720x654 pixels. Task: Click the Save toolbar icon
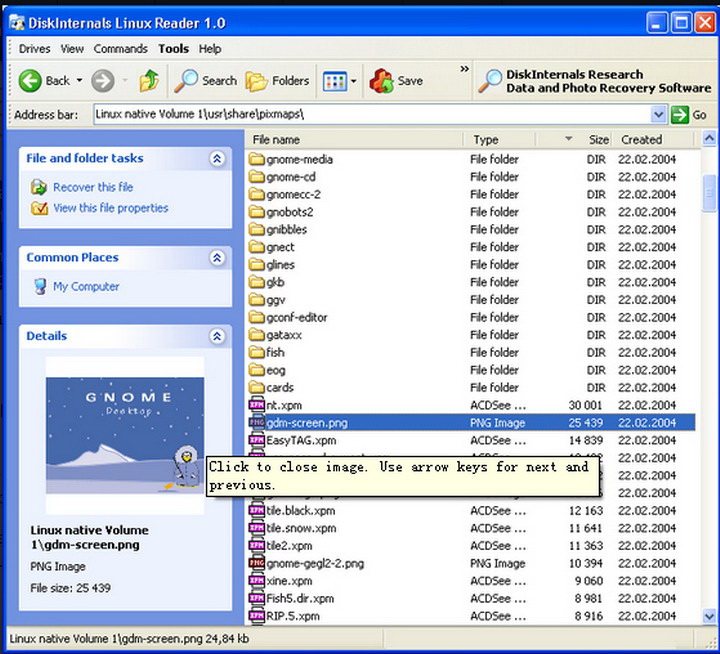coord(381,81)
